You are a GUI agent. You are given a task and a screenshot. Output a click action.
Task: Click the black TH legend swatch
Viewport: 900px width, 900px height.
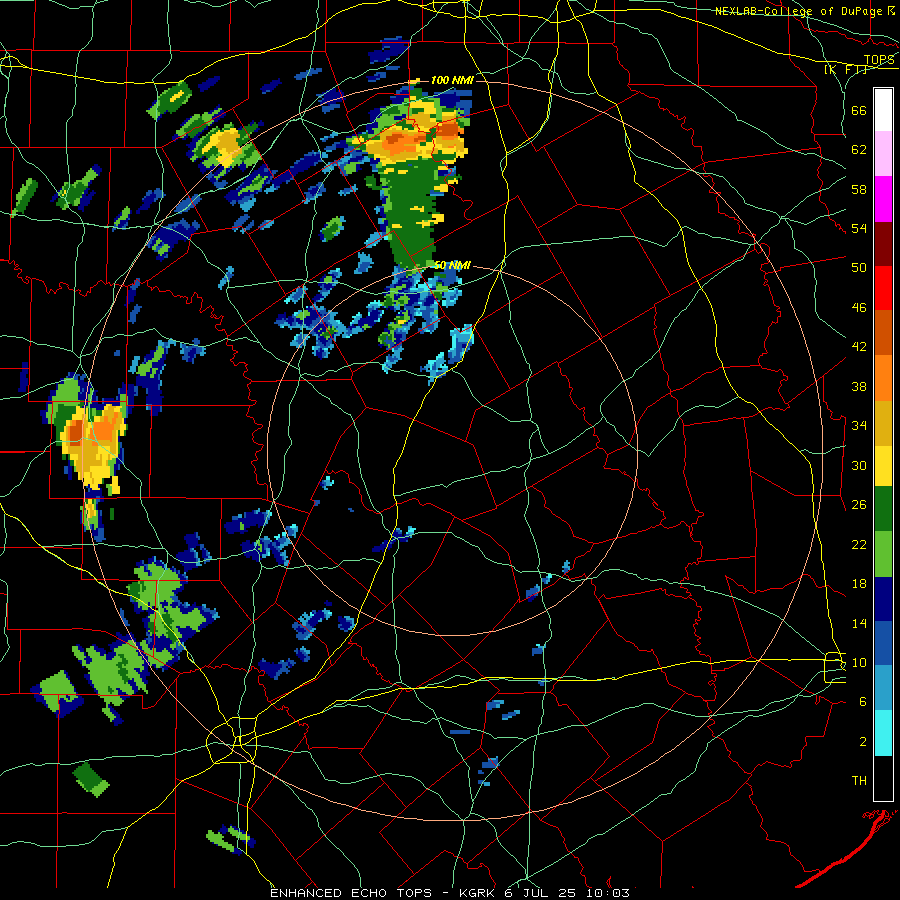click(883, 778)
